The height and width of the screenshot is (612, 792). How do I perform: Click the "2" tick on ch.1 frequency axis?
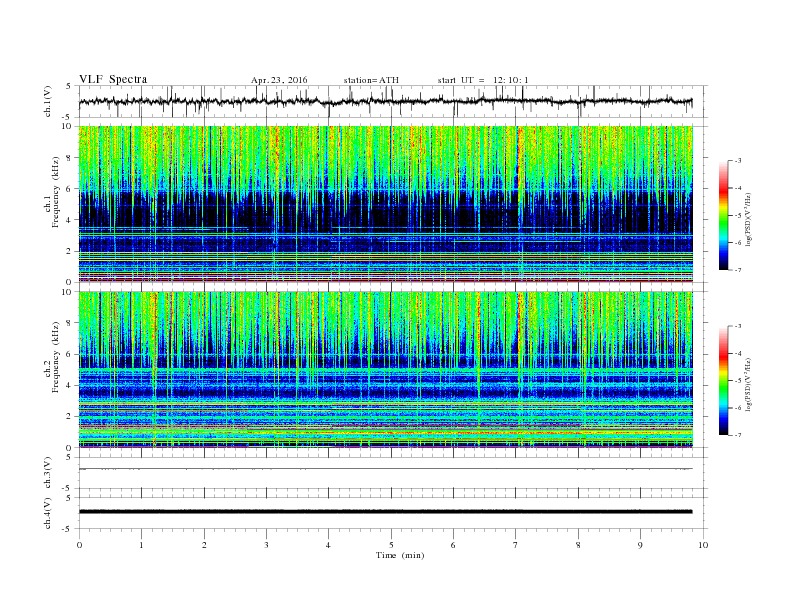[x=69, y=251]
